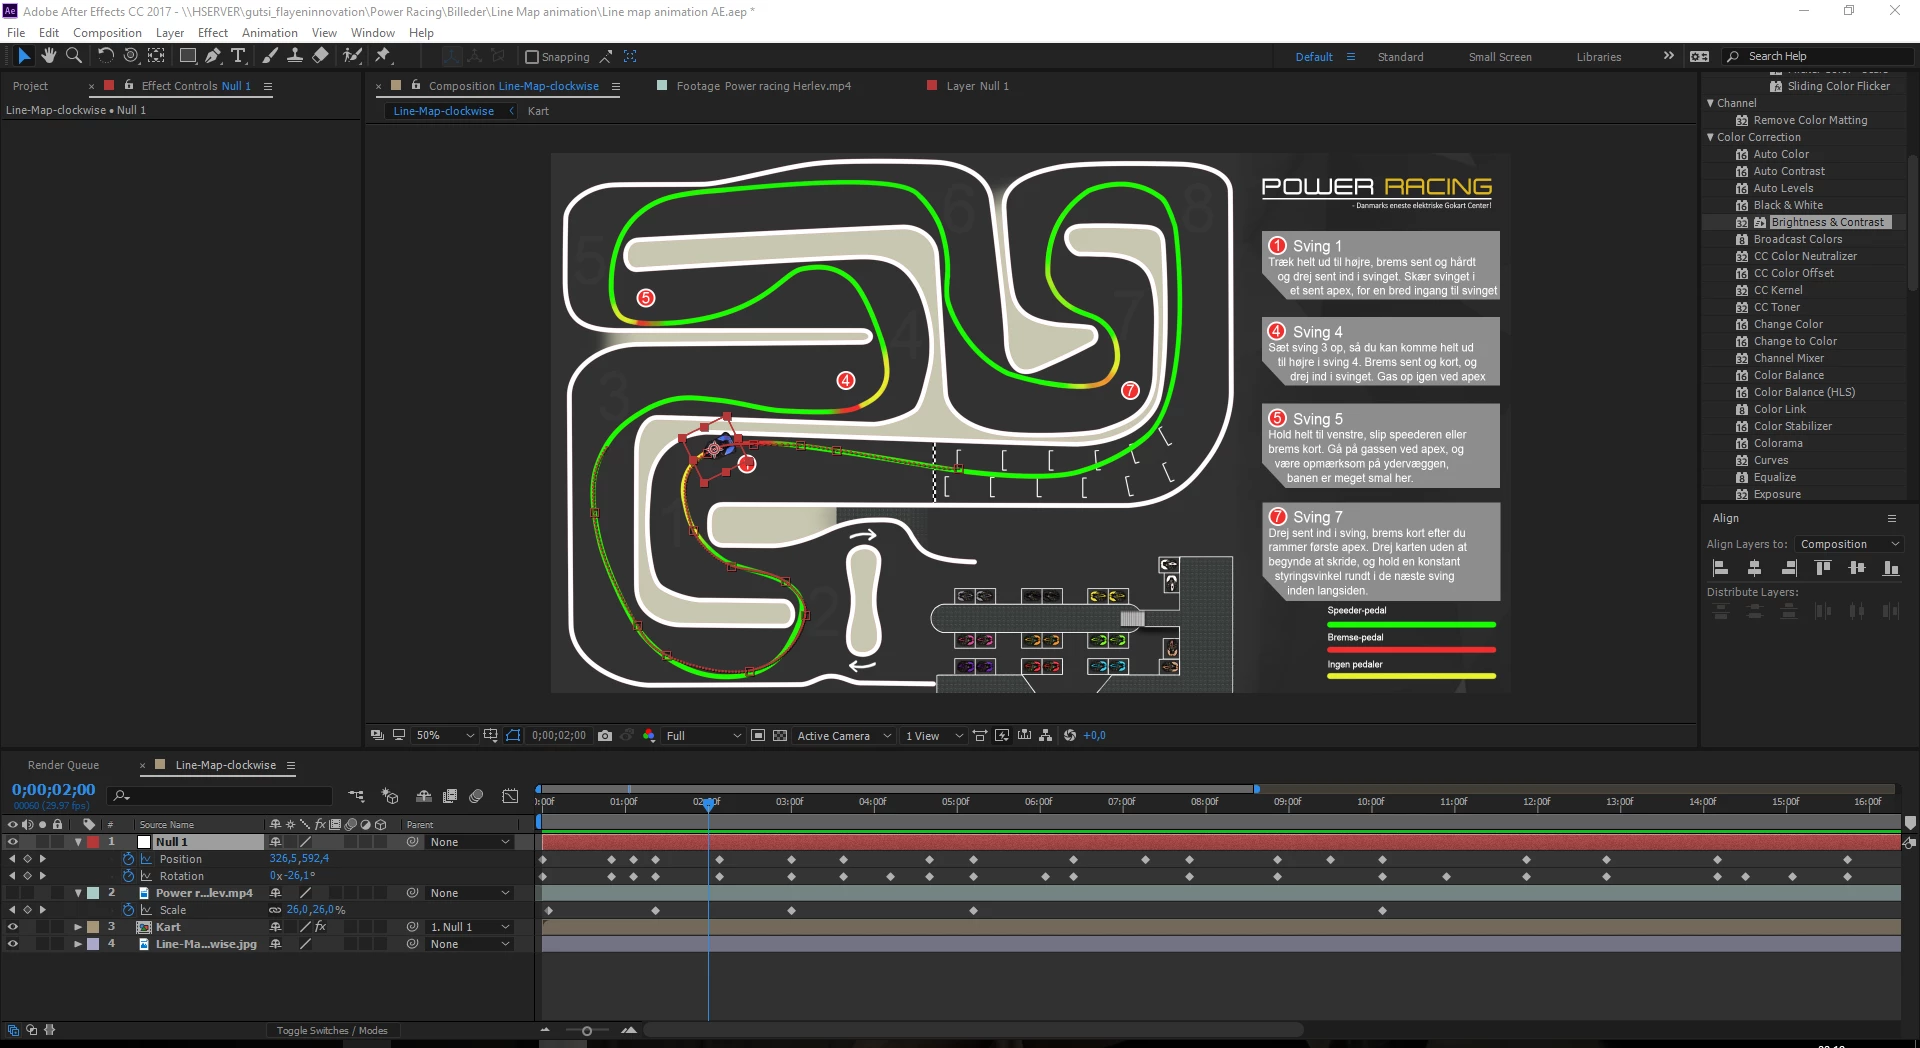
Task: Collapse the Channel effects category
Action: click(1711, 103)
